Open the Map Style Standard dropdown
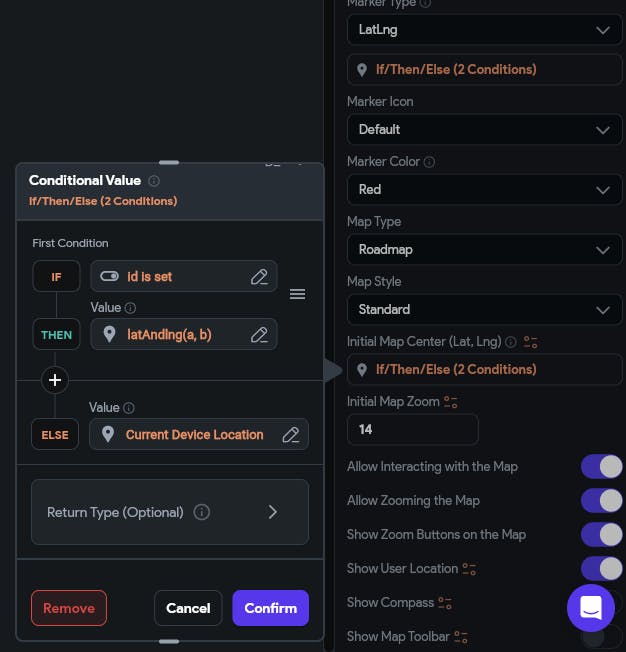 pos(484,309)
